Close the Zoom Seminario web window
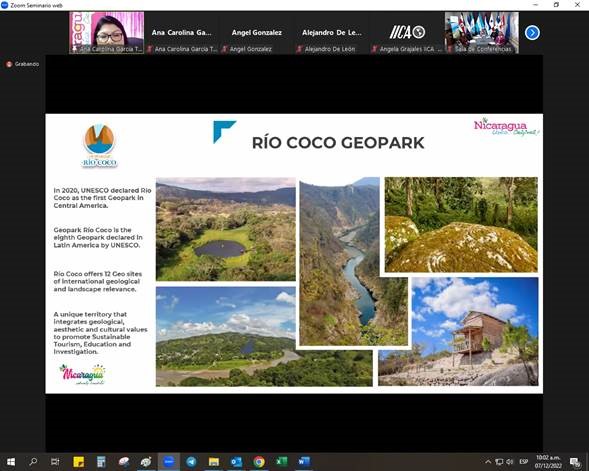 (x=577, y=5)
